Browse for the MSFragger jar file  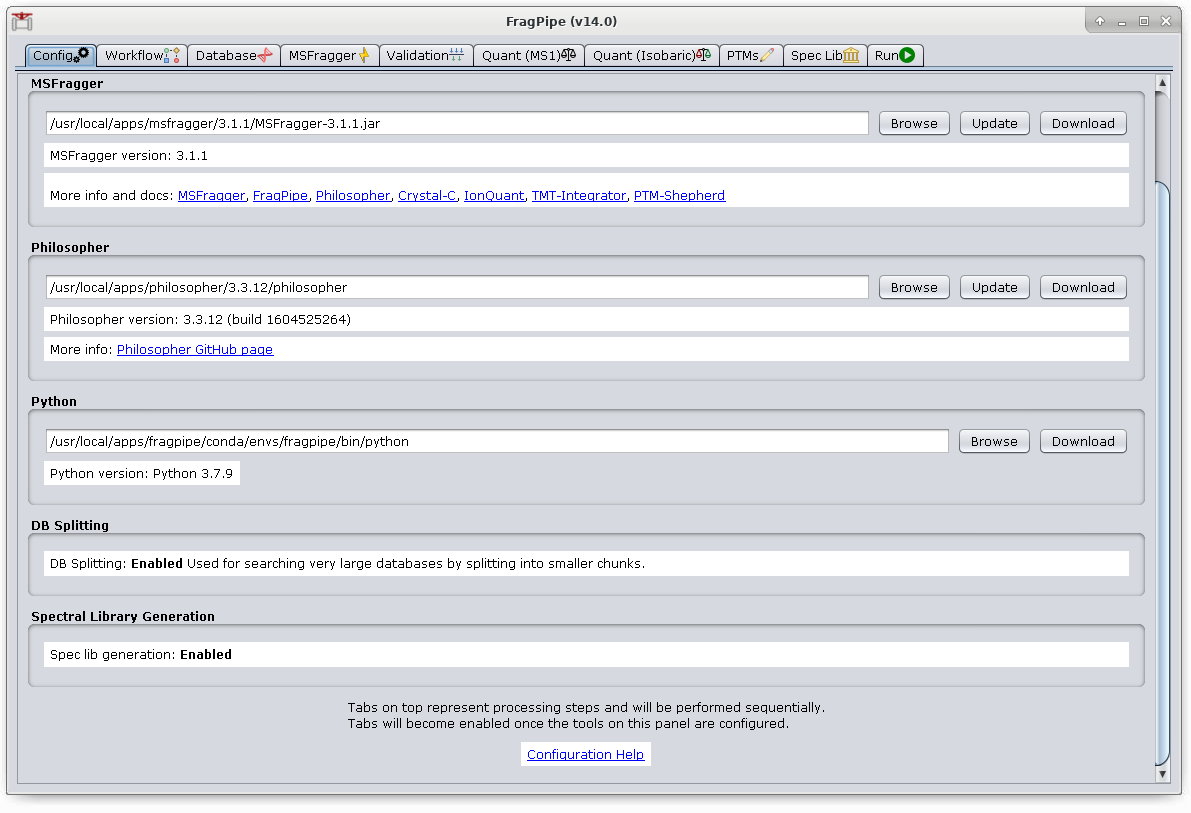click(x=914, y=123)
